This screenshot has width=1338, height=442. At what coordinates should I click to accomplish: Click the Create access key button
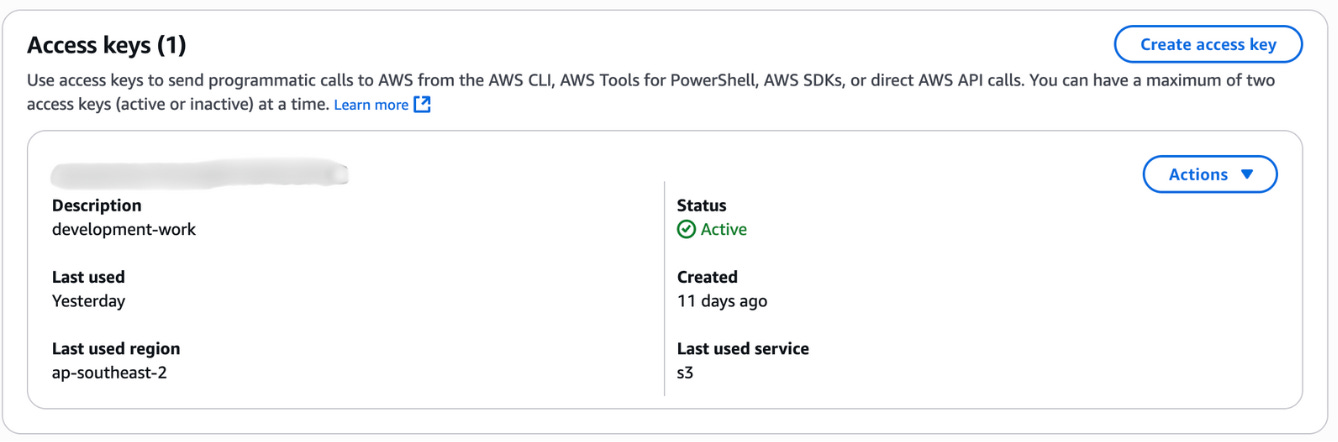[1208, 45]
